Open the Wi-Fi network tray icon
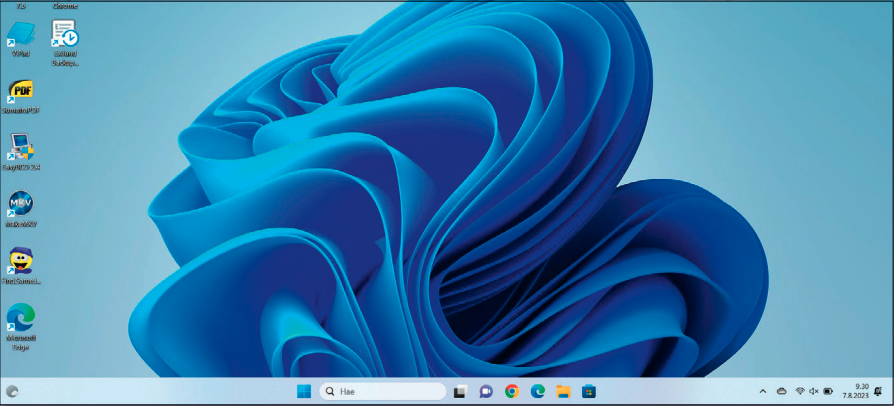894x406 pixels. 799,391
